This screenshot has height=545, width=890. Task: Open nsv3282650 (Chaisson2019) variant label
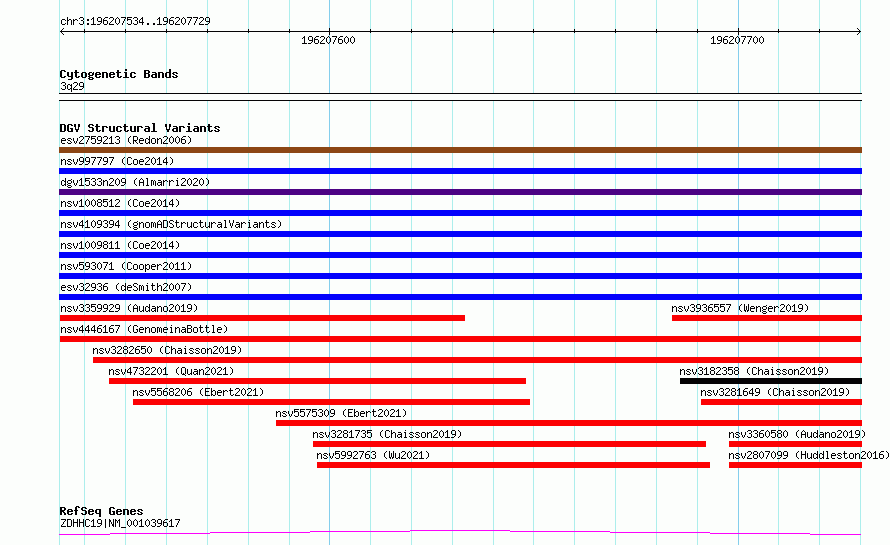[167, 350]
